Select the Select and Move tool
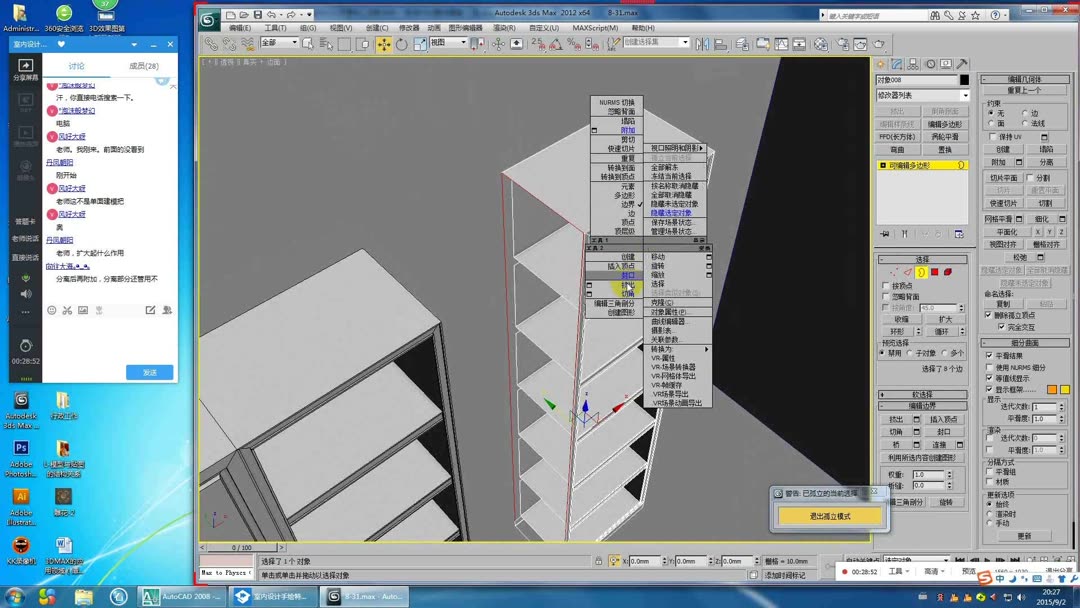 pos(383,42)
